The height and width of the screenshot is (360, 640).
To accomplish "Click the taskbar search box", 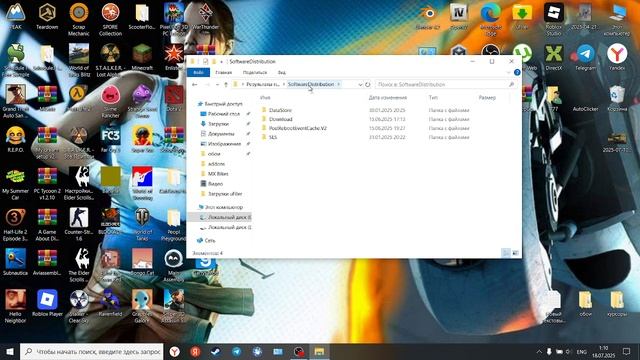I will point(91,351).
